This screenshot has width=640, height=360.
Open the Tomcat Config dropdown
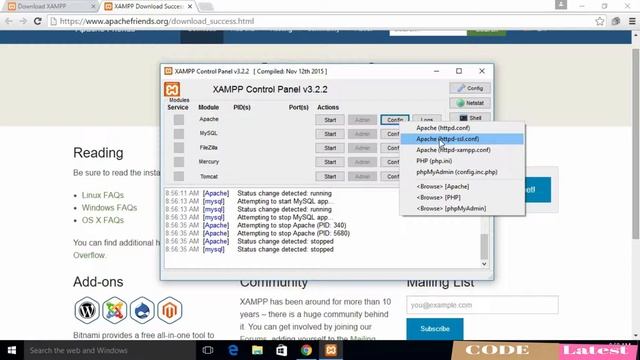coord(390,176)
